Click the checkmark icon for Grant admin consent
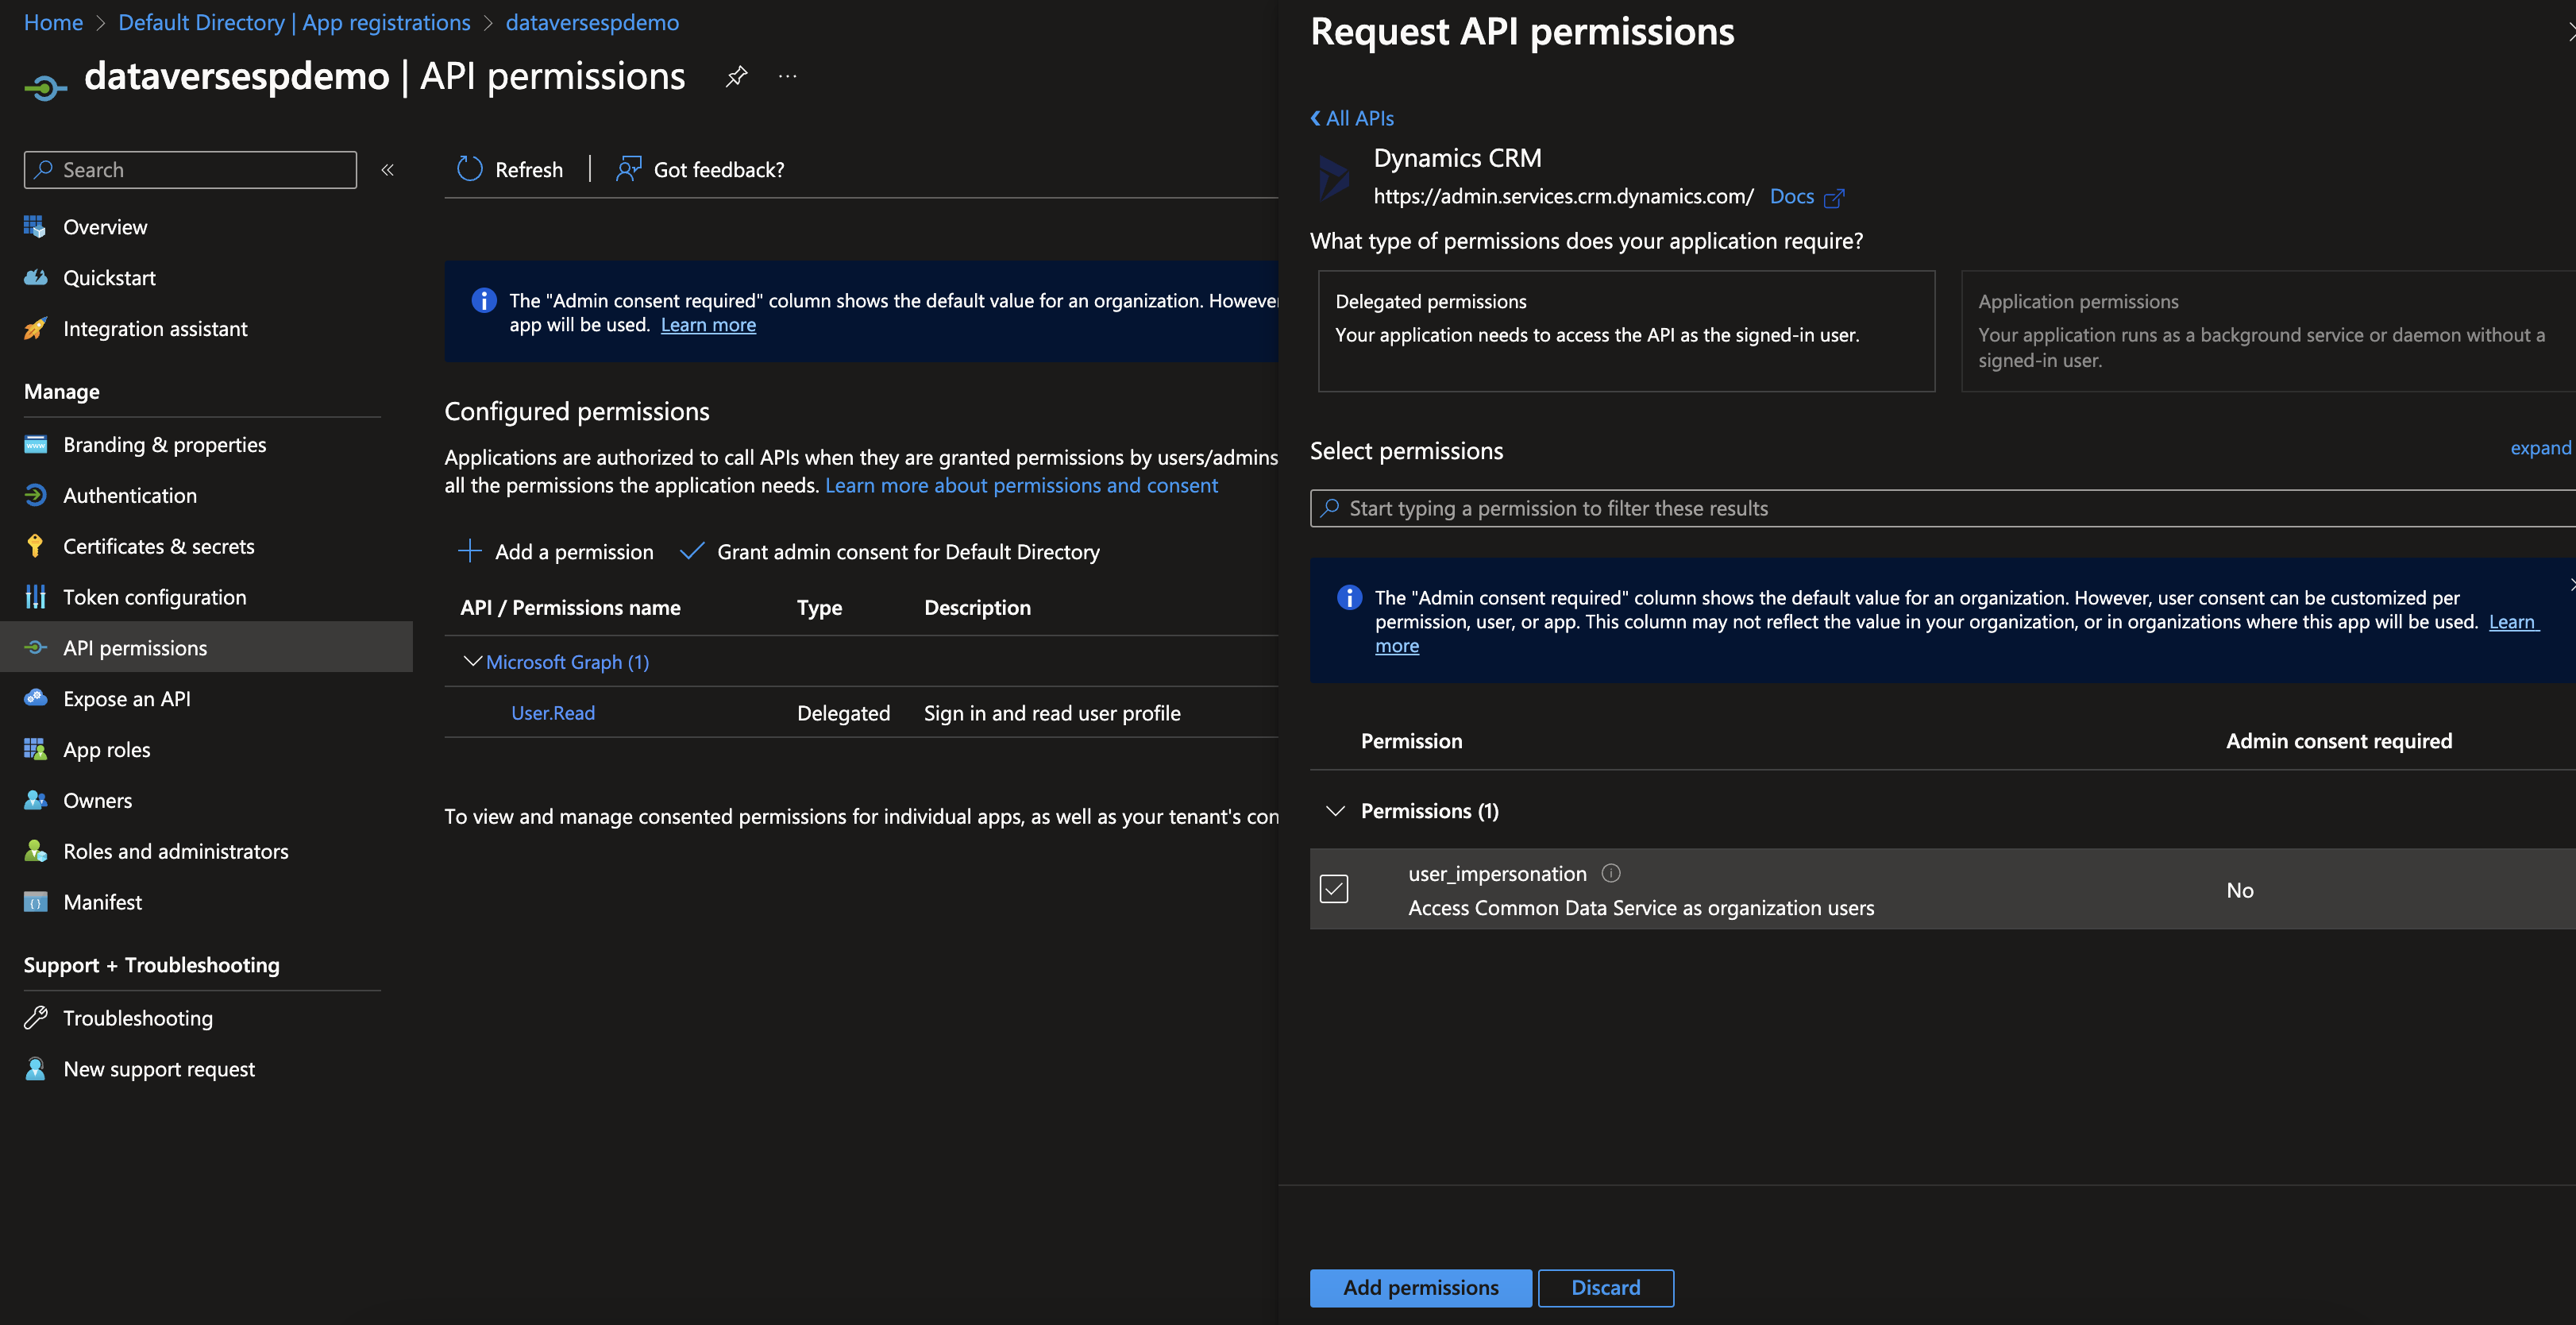 (x=691, y=551)
